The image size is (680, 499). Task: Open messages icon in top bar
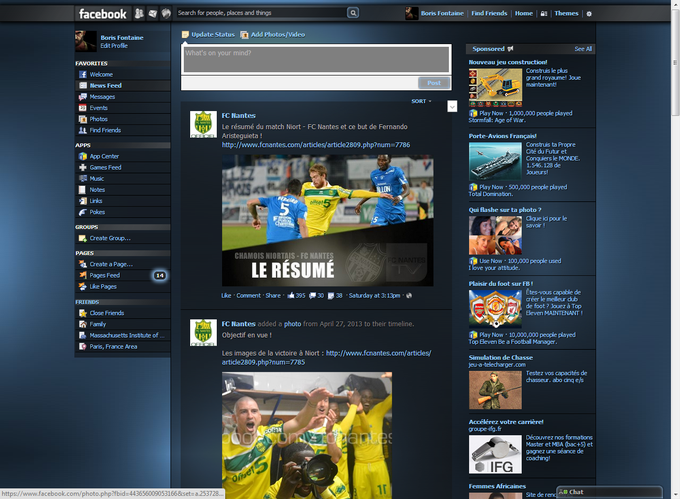(x=153, y=13)
